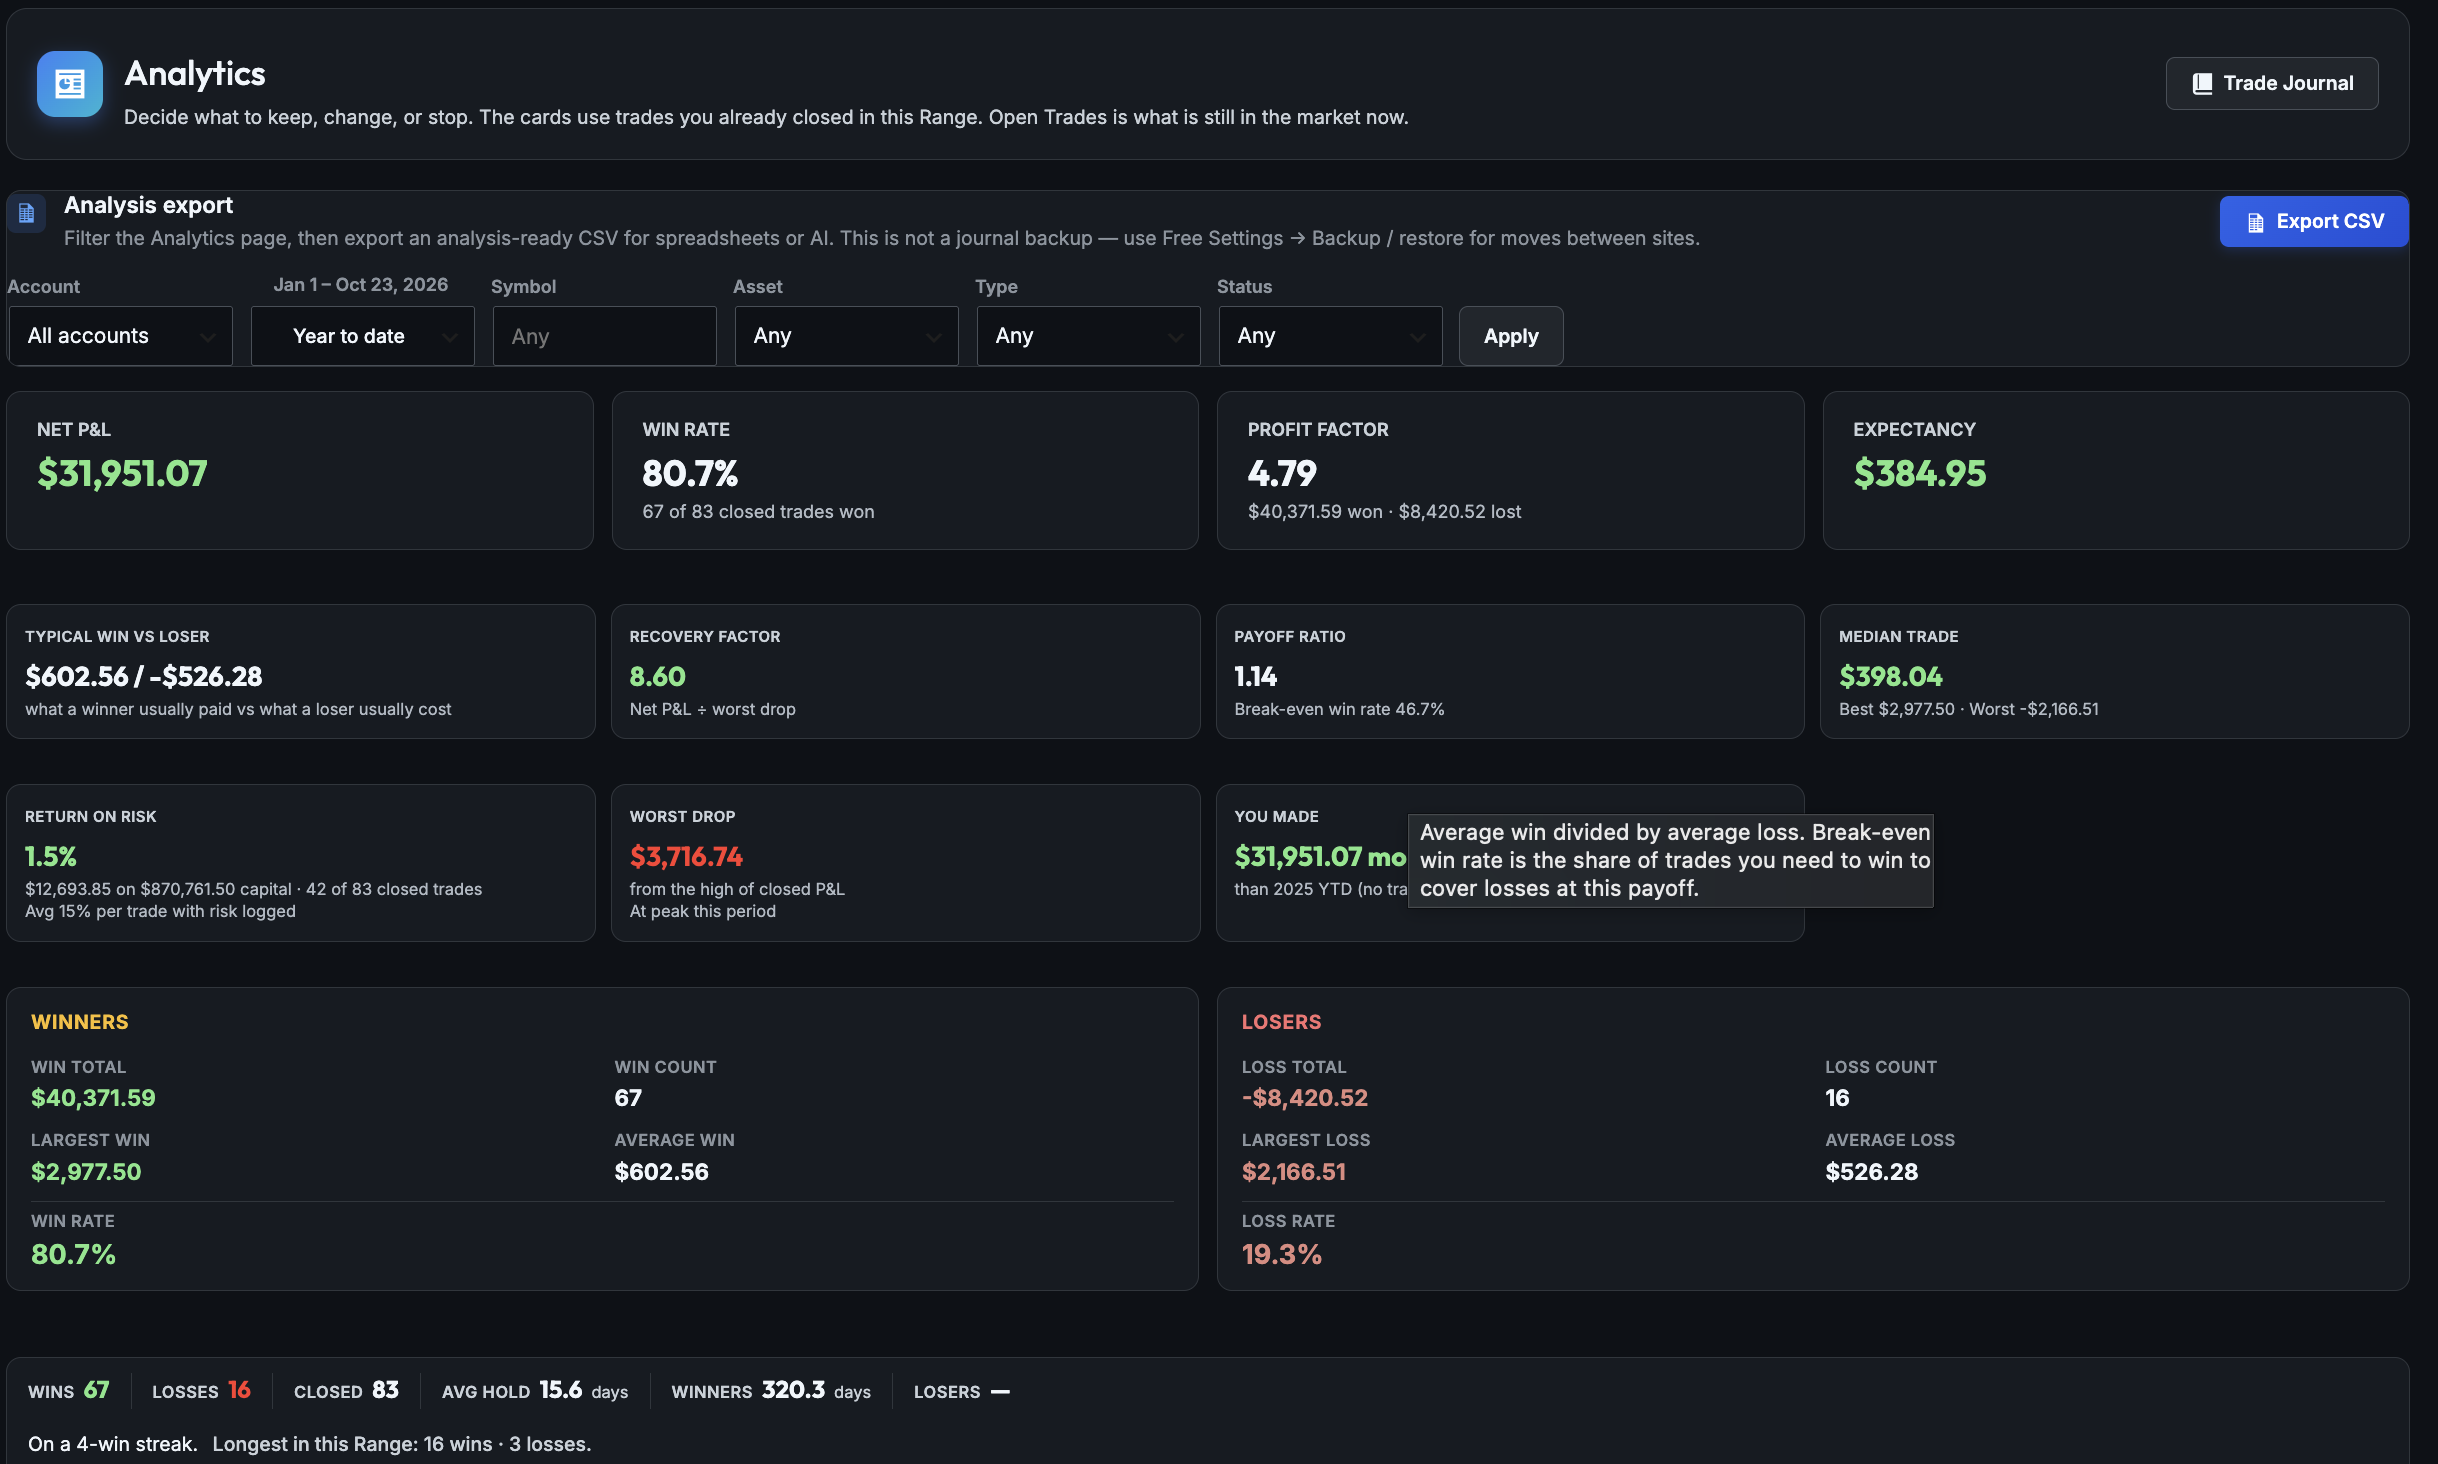This screenshot has width=2438, height=1464.
Task: Click the Win Rate 80.7% value
Action: coord(690,473)
